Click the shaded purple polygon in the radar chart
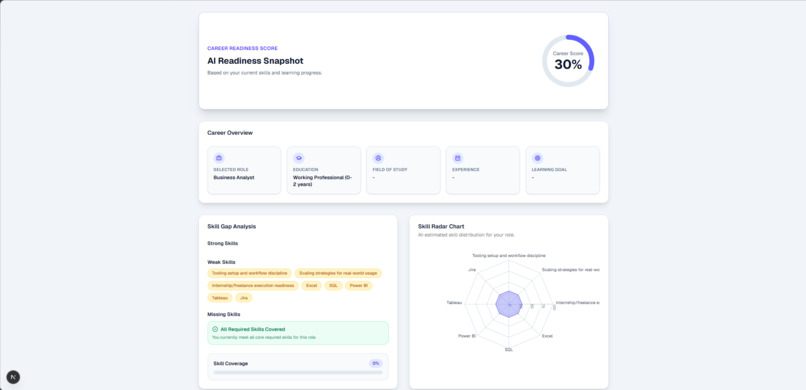This screenshot has height=390, width=806. [509, 304]
